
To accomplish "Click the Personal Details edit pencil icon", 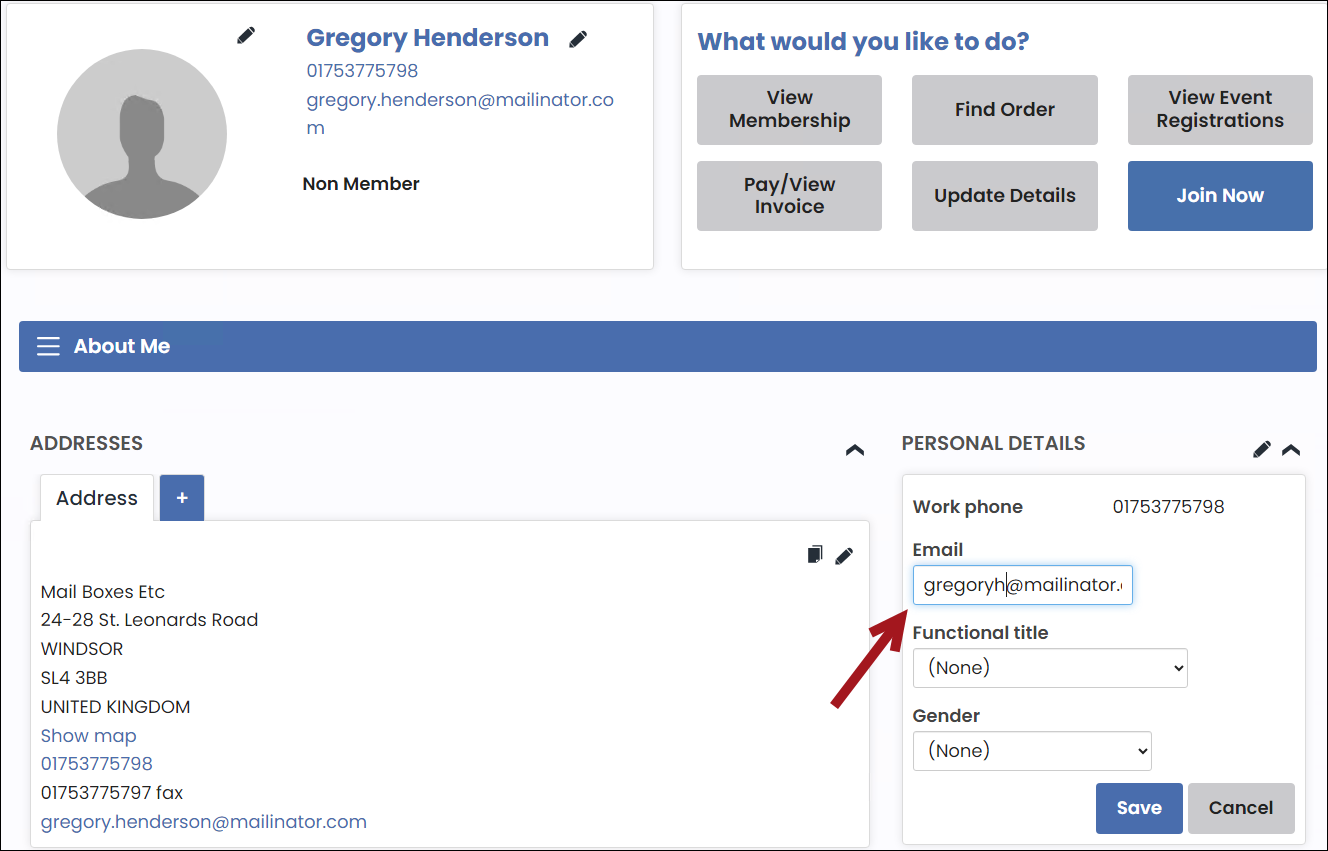I will tap(1262, 449).
